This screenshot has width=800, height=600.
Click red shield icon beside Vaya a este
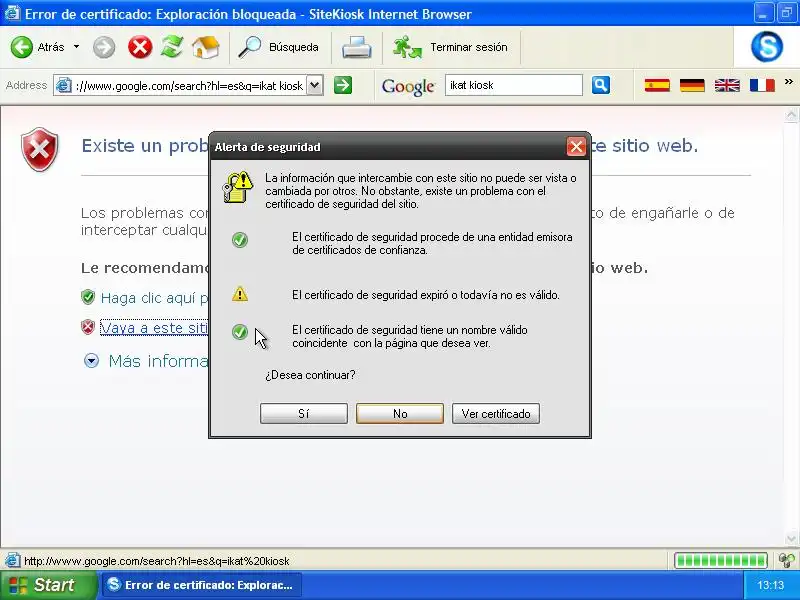pyautogui.click(x=88, y=327)
